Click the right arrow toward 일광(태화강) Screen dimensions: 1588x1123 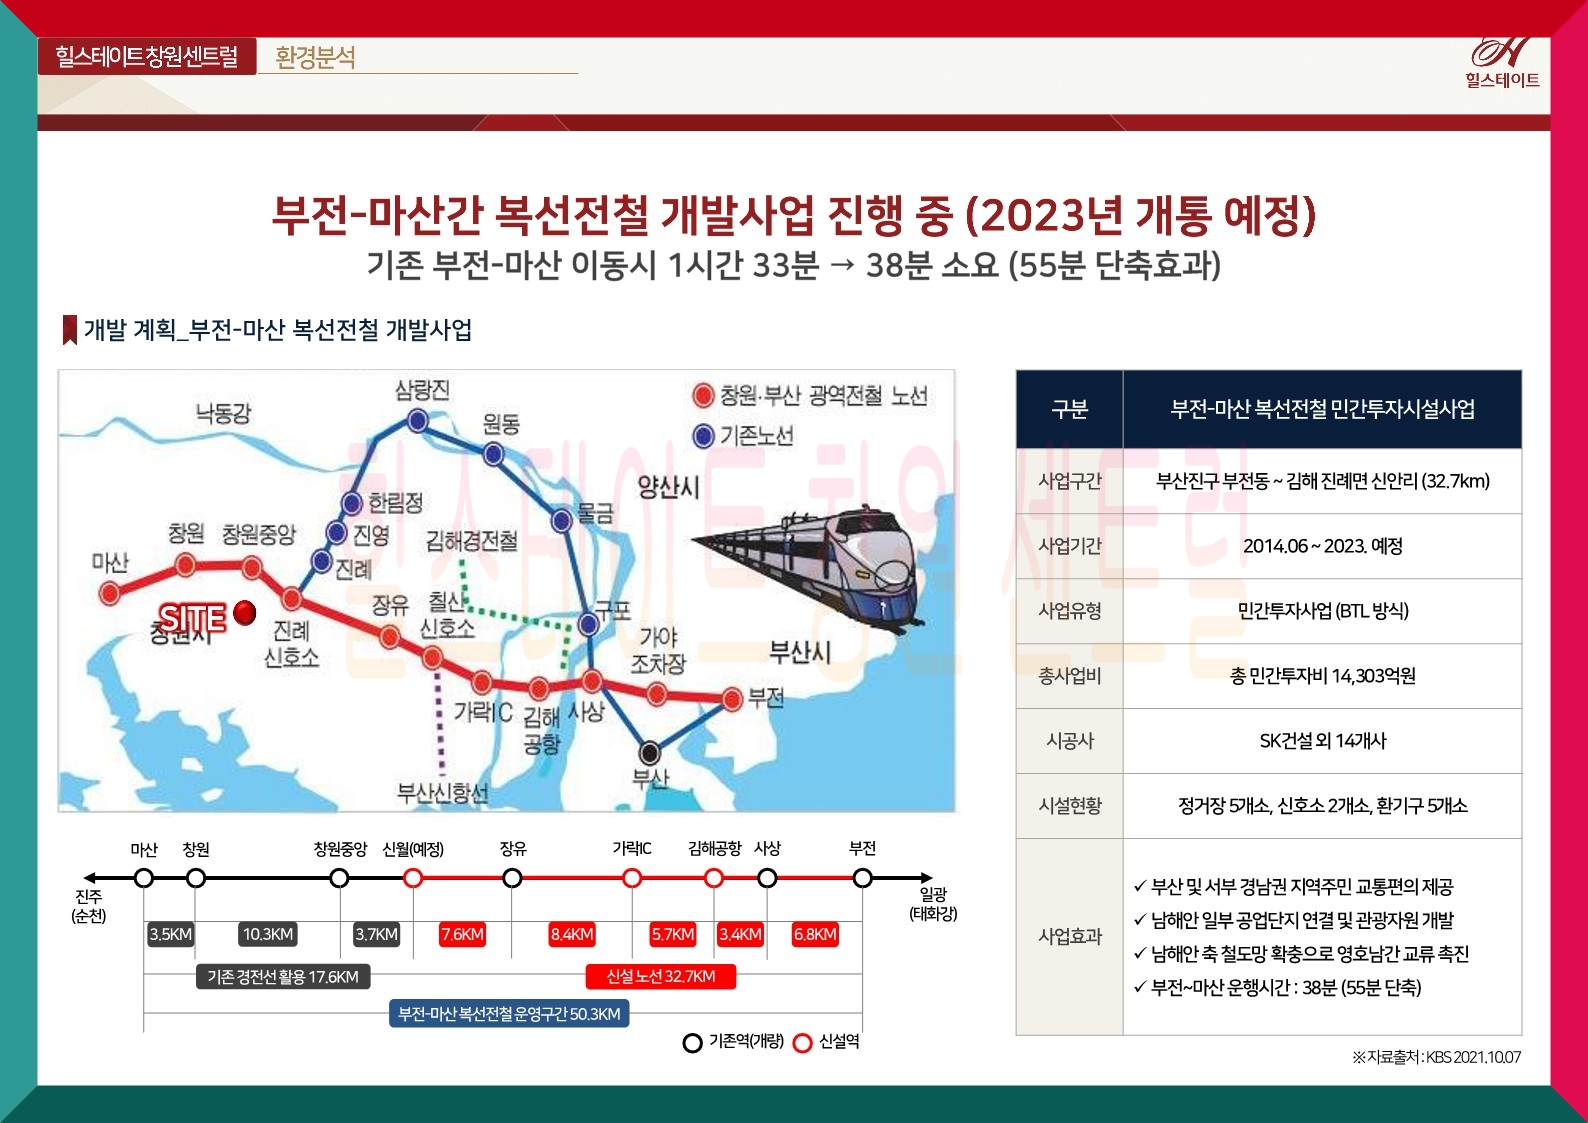point(925,878)
